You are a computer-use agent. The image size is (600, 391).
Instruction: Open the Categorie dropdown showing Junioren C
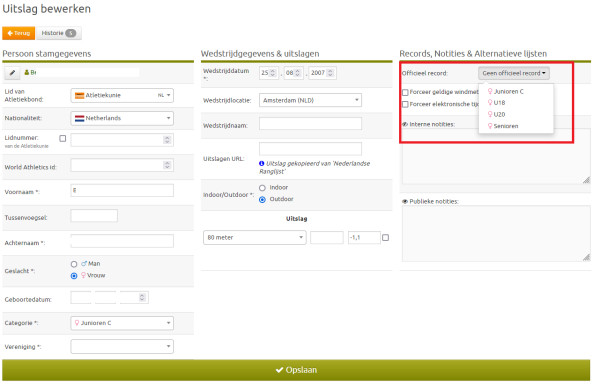pos(122,323)
